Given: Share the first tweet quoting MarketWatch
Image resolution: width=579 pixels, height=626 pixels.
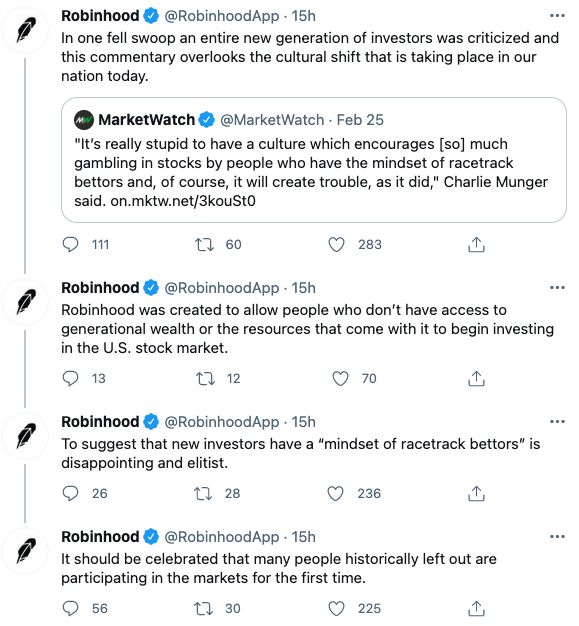Looking at the screenshot, I should [476, 244].
